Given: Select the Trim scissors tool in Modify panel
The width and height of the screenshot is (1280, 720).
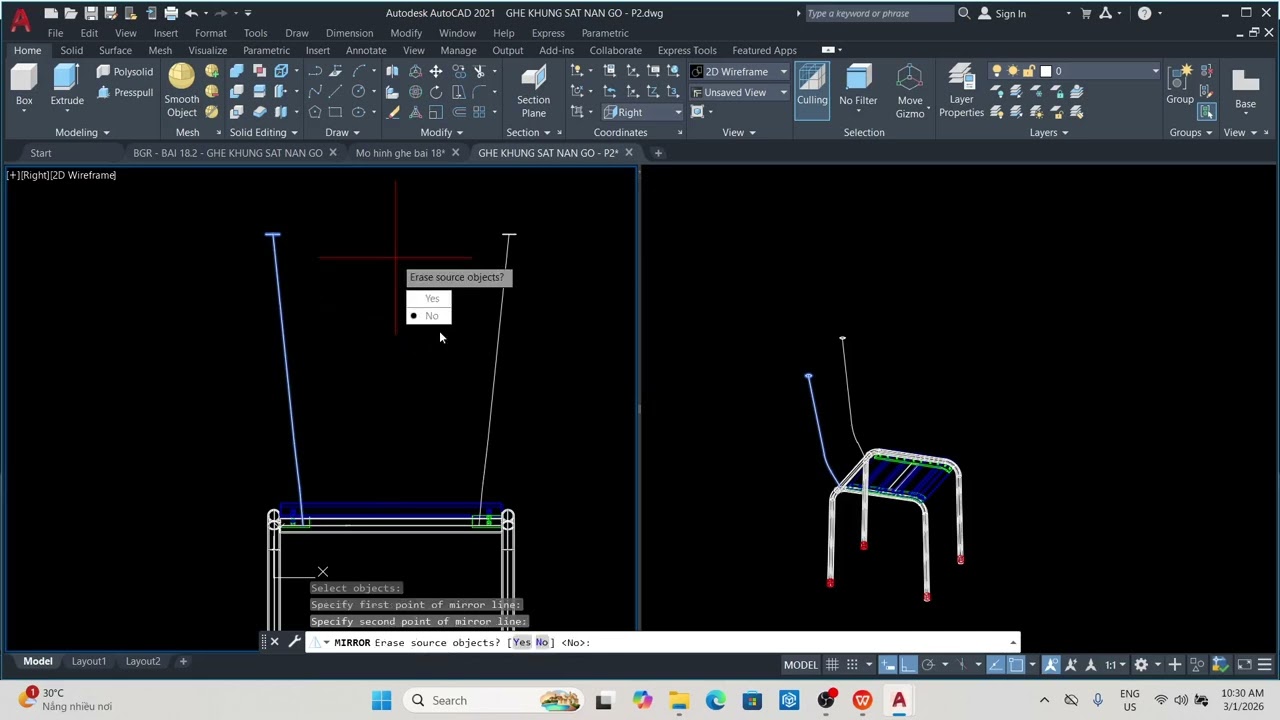Looking at the screenshot, I should click(479, 71).
